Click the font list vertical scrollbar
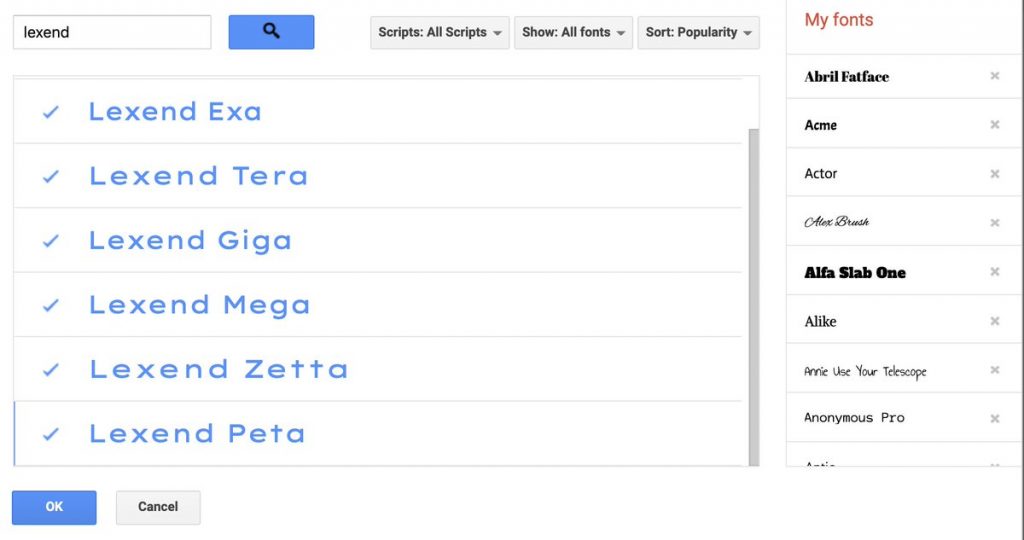1024x540 pixels. (x=754, y=297)
